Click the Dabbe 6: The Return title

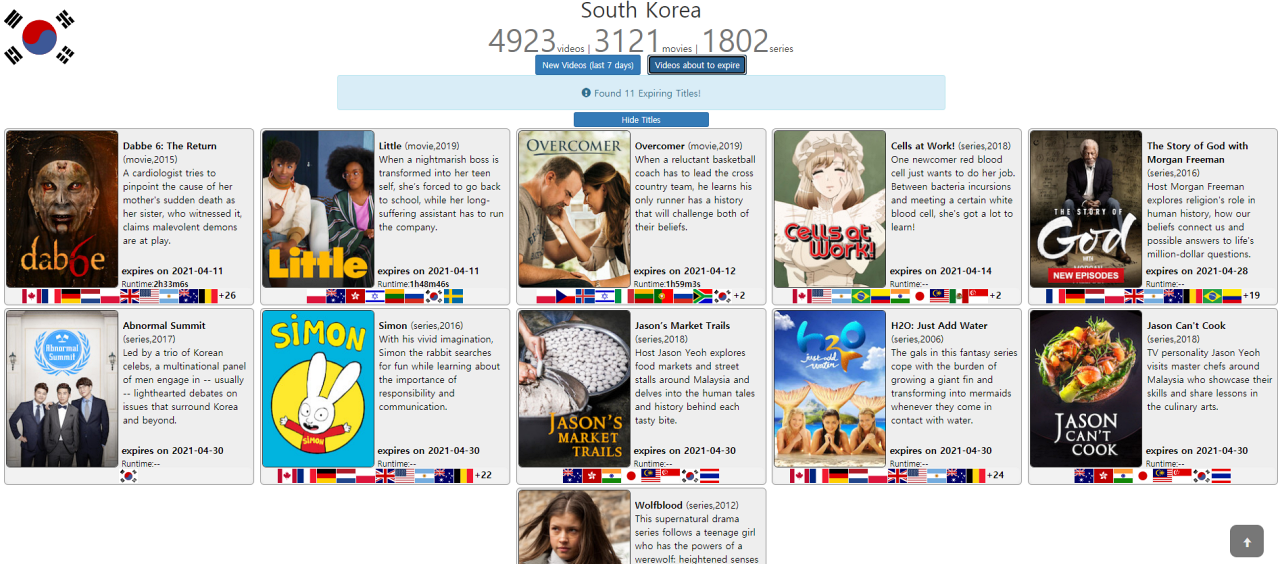[x=170, y=146]
